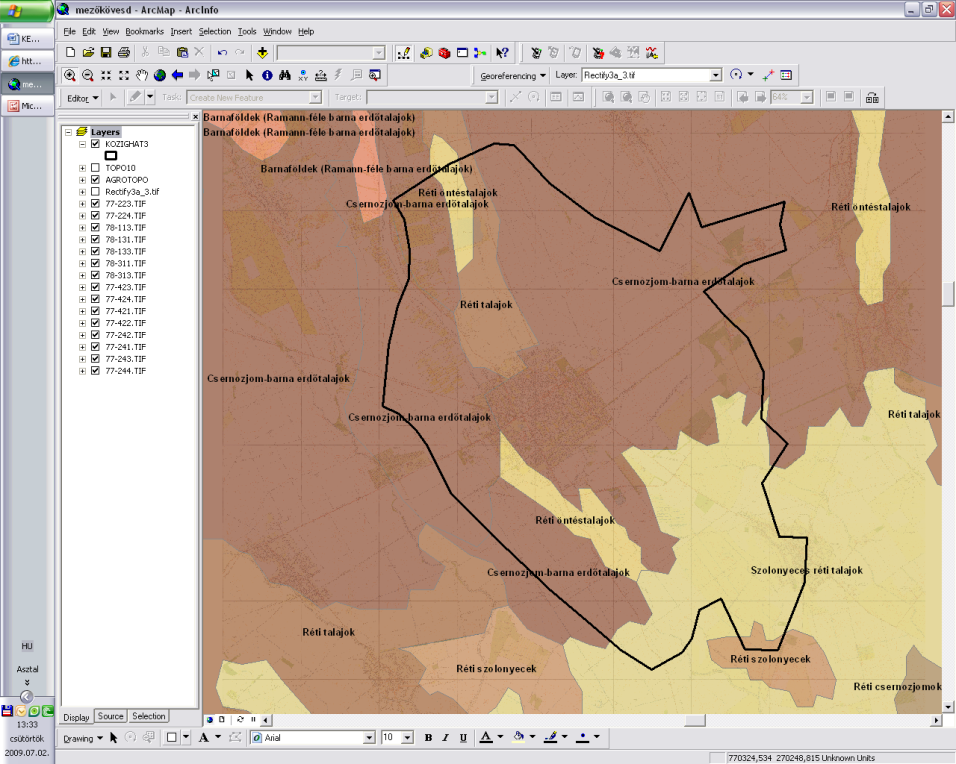Click Add Control Points georeferencing tool
The height and width of the screenshot is (764, 956).
(x=768, y=75)
